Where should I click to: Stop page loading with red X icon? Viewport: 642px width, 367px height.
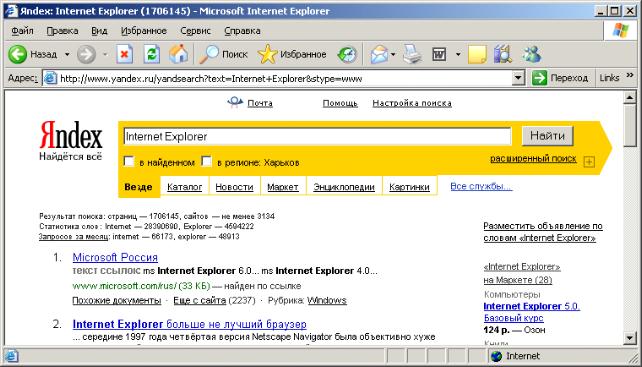(x=124, y=54)
